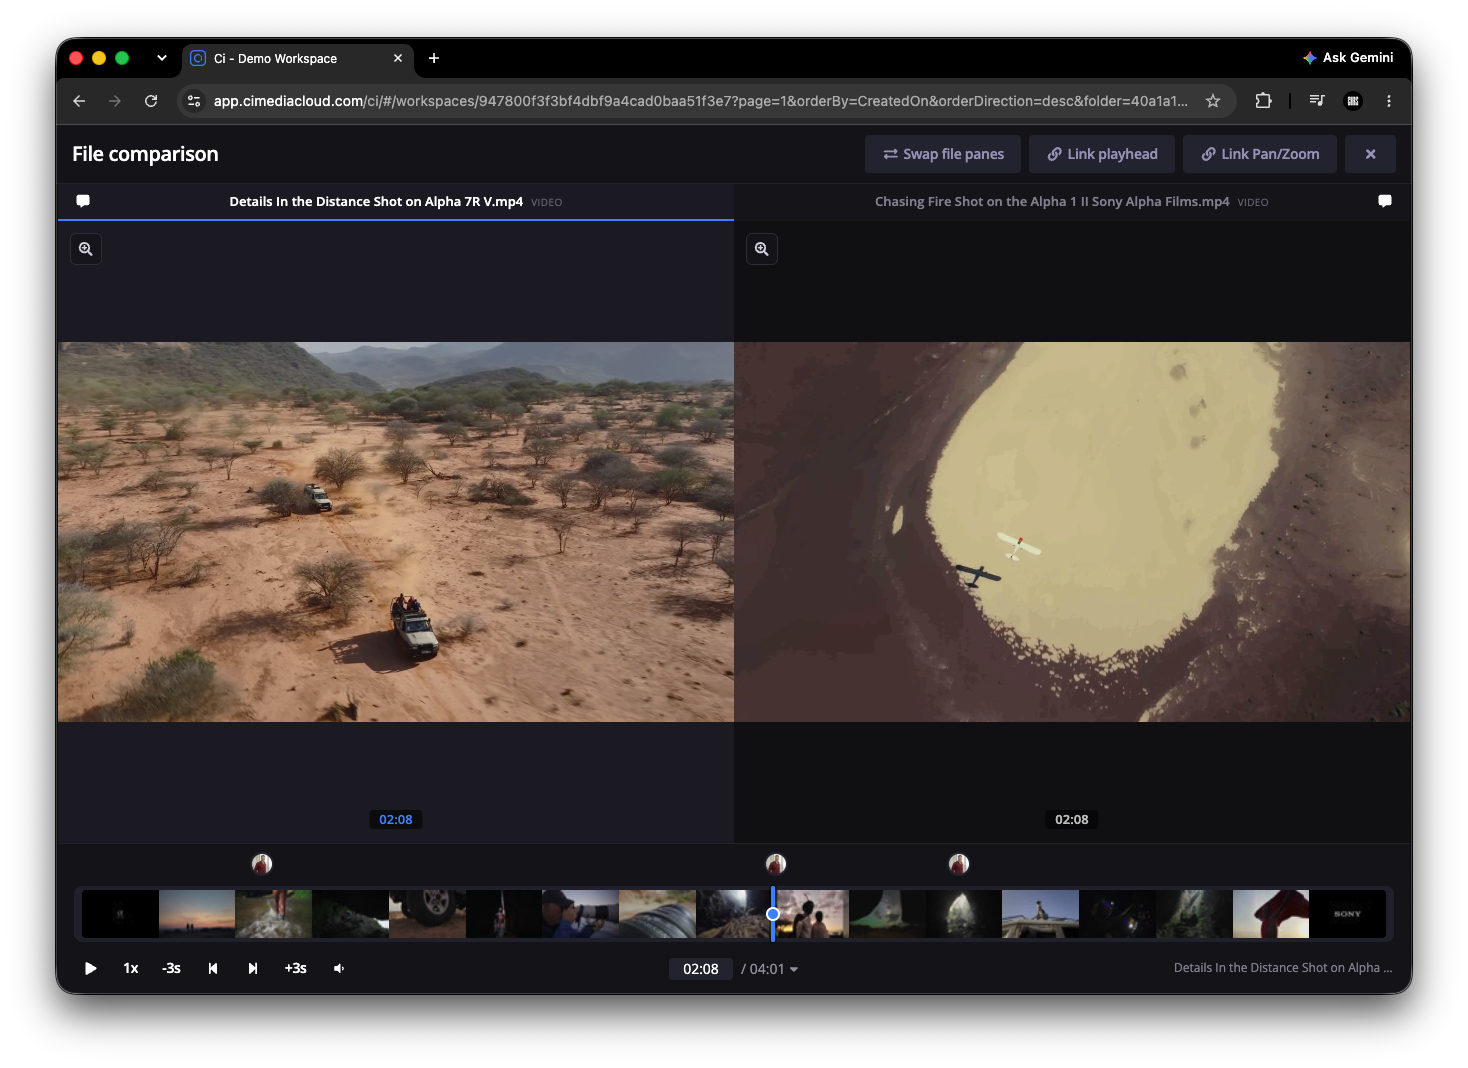Toggle Link Pan/Zoom

tap(1259, 154)
